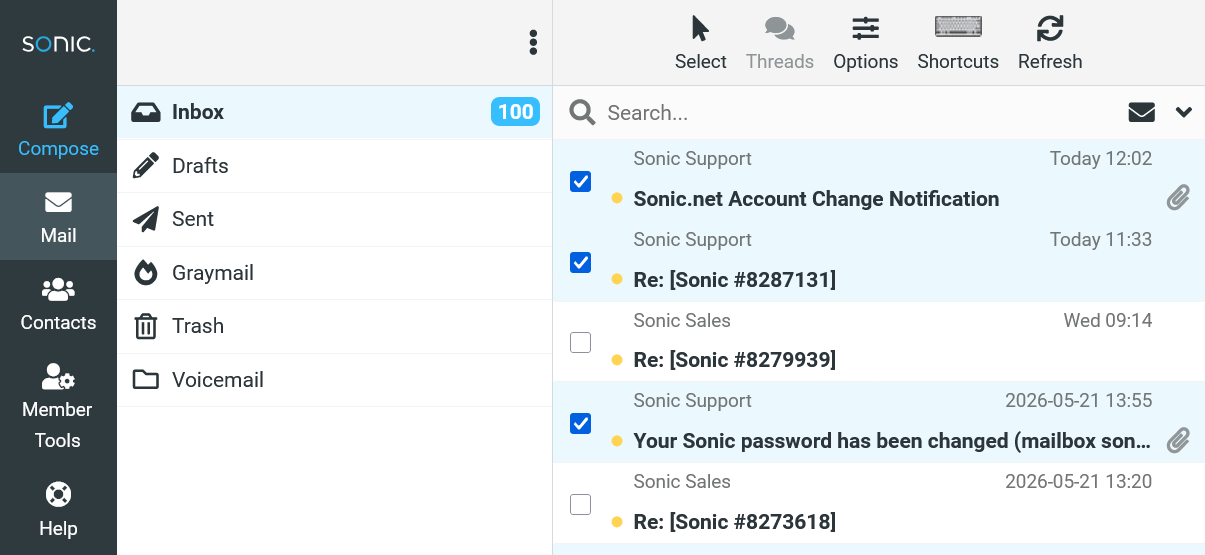Open the folder actions three-dot menu
1205x555 pixels.
click(533, 42)
